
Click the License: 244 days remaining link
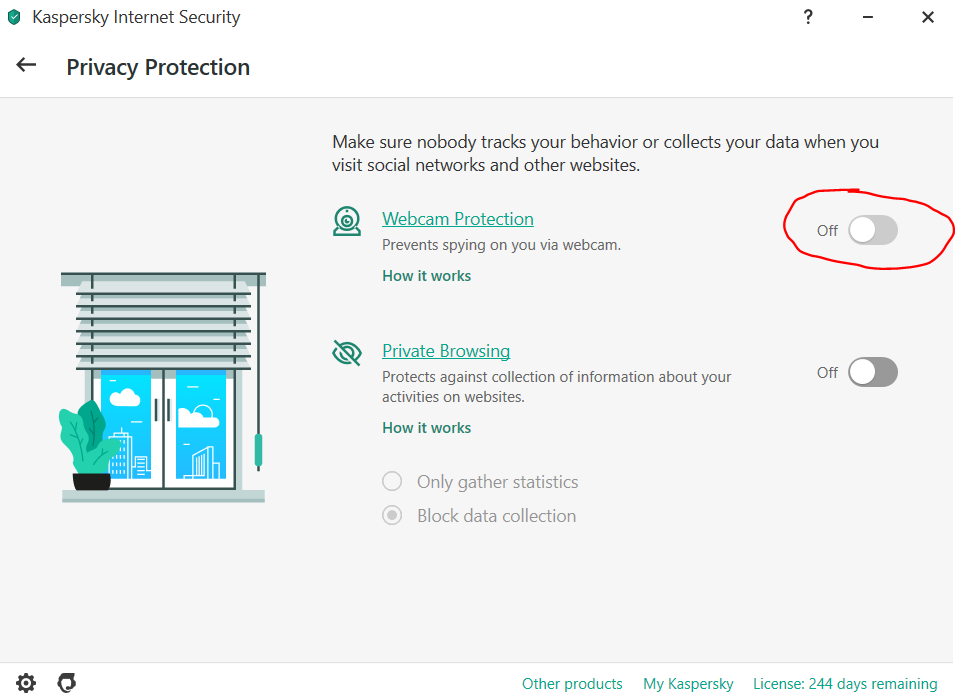click(x=845, y=684)
